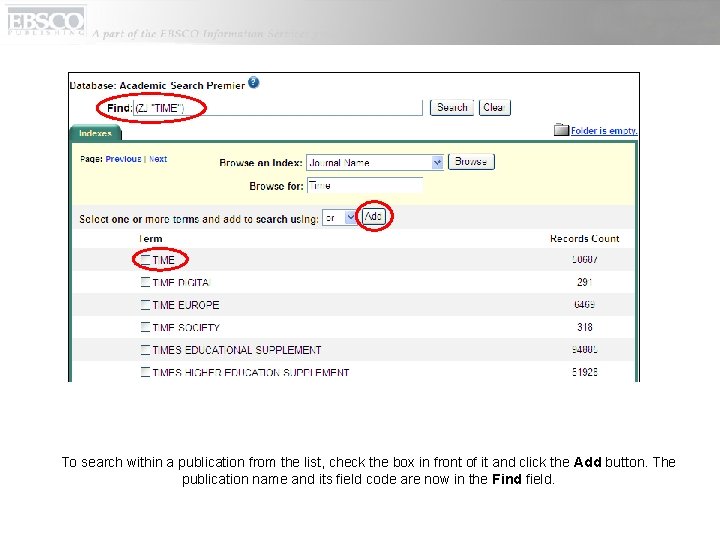Open the database help question-mark icon

(253, 83)
